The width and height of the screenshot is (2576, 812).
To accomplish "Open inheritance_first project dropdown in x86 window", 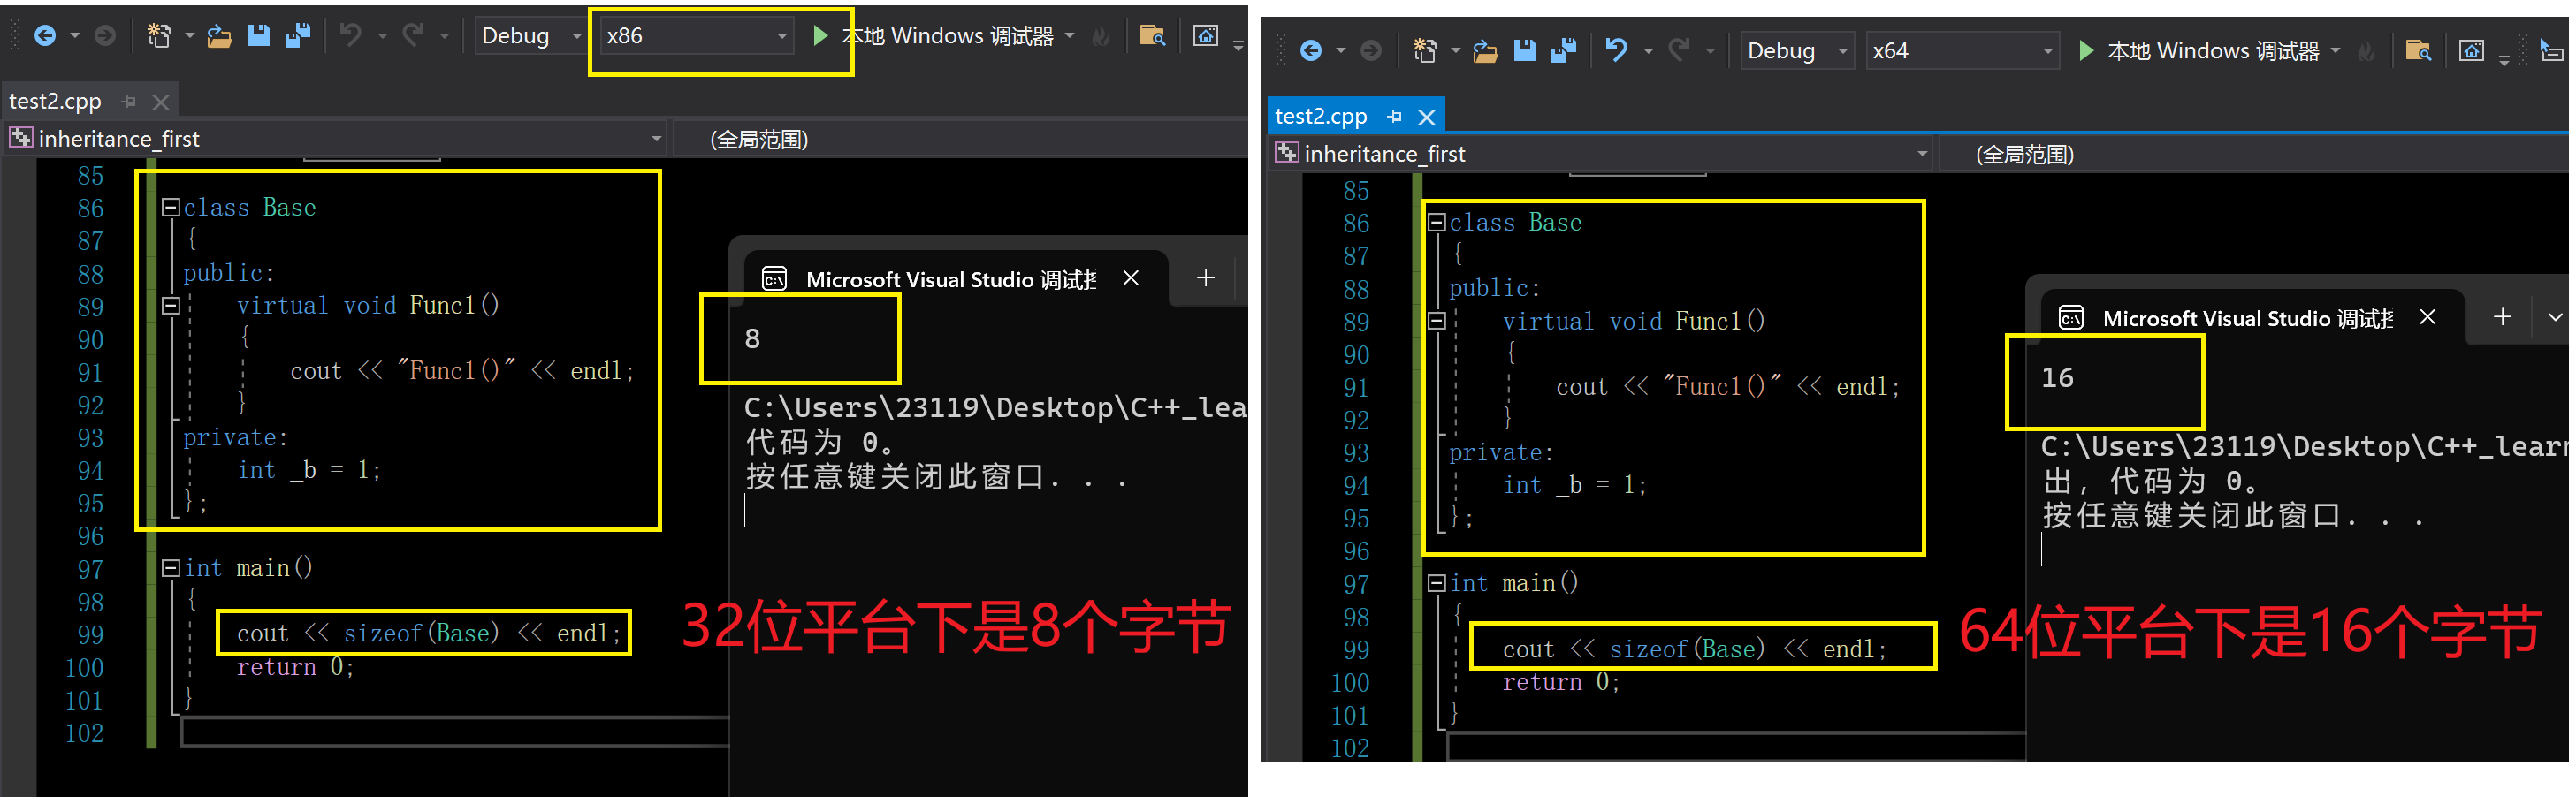I will point(335,139).
